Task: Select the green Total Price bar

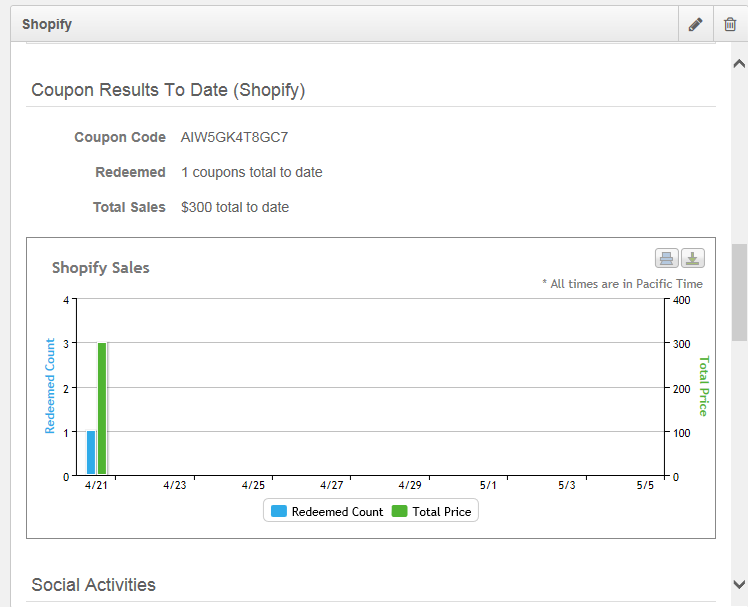Action: pos(102,408)
